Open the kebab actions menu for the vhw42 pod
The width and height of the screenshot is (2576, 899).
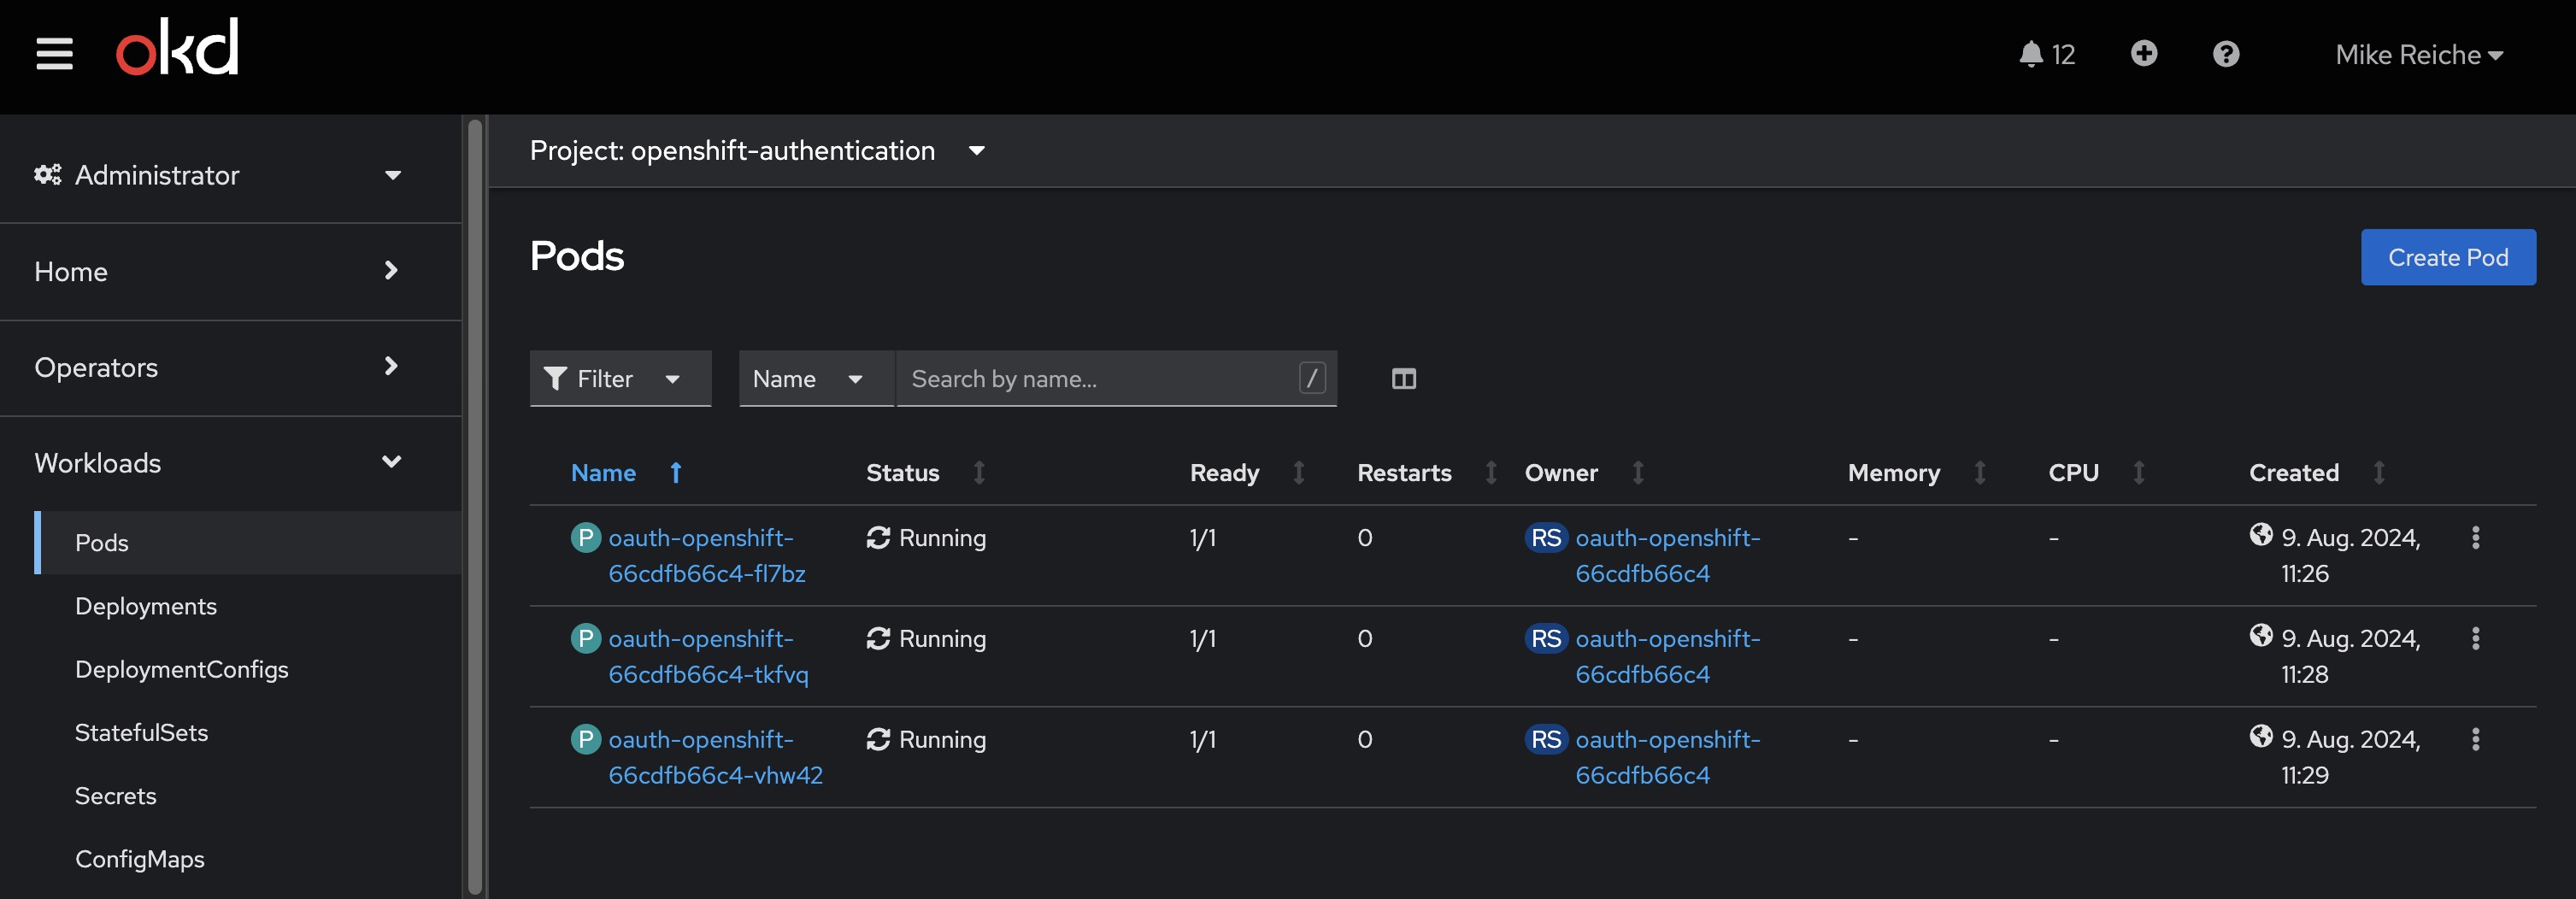pos(2475,740)
